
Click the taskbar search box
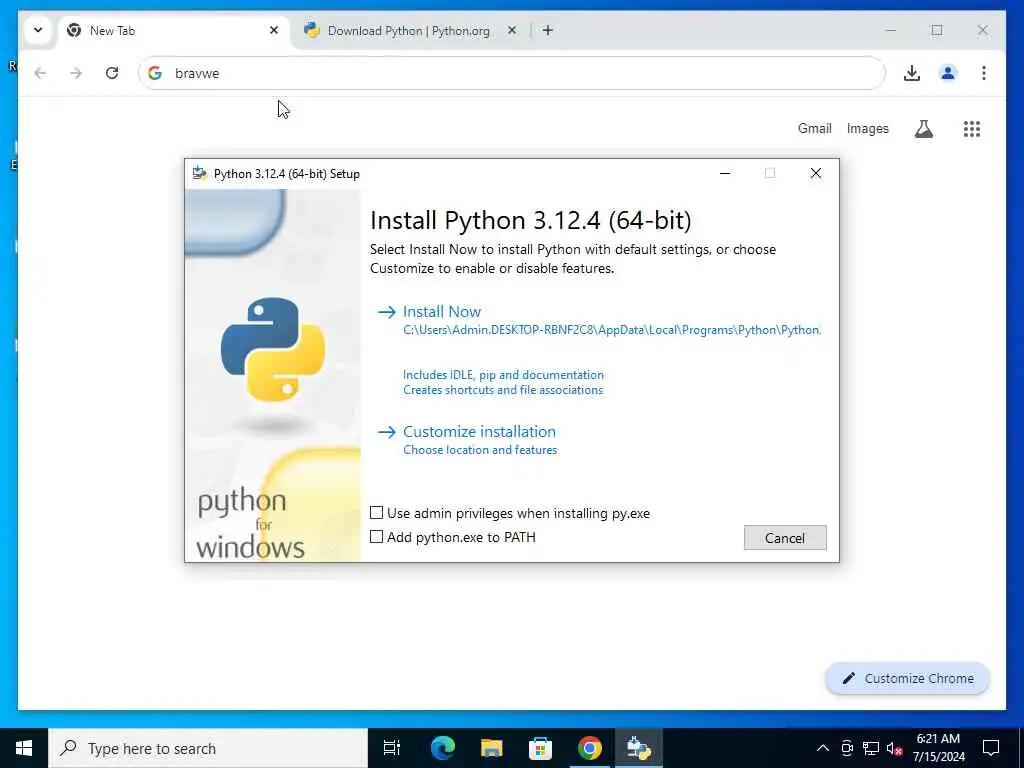tap(208, 748)
